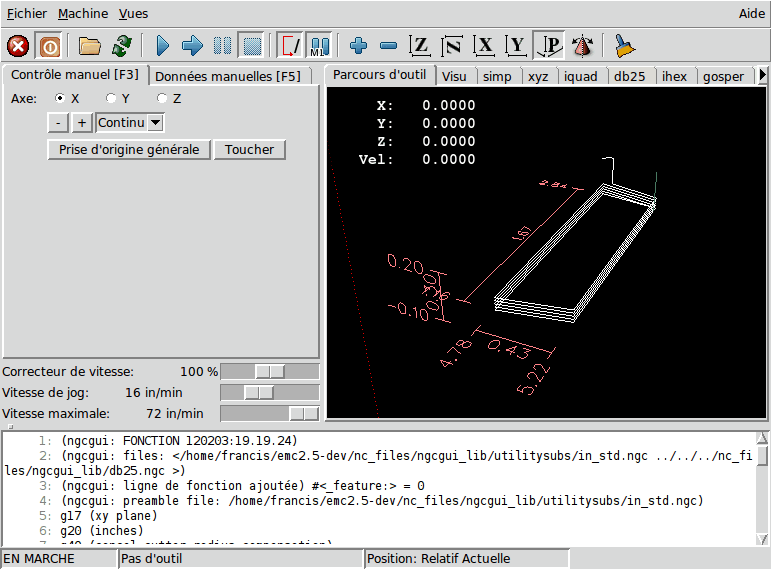This screenshot has width=771, height=569.
Task: Select the Z axis radio button
Action: tap(162, 98)
